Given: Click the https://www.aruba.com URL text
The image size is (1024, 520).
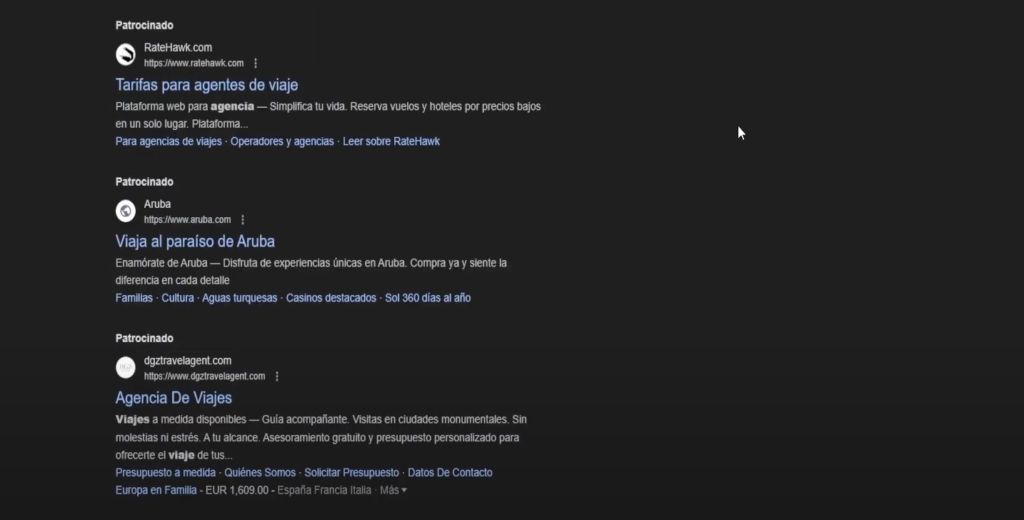Looking at the screenshot, I should 187,220.
